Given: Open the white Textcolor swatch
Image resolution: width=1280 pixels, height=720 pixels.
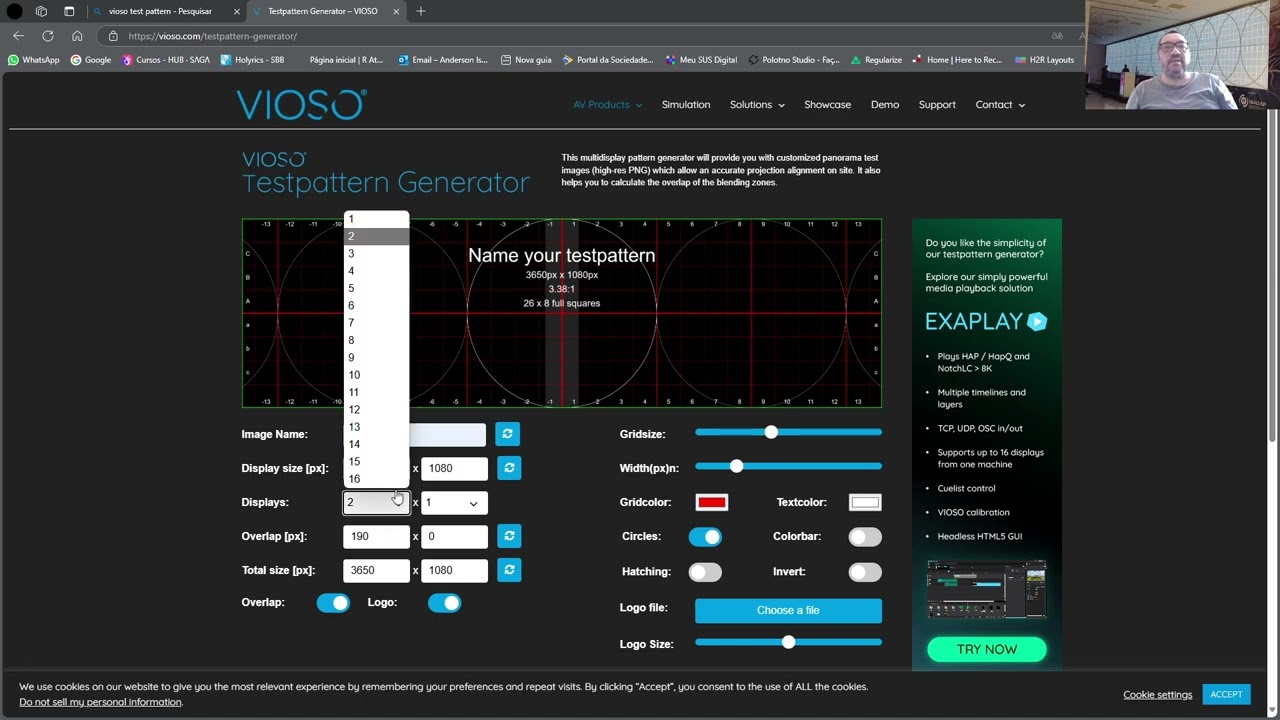Looking at the screenshot, I should tap(865, 503).
